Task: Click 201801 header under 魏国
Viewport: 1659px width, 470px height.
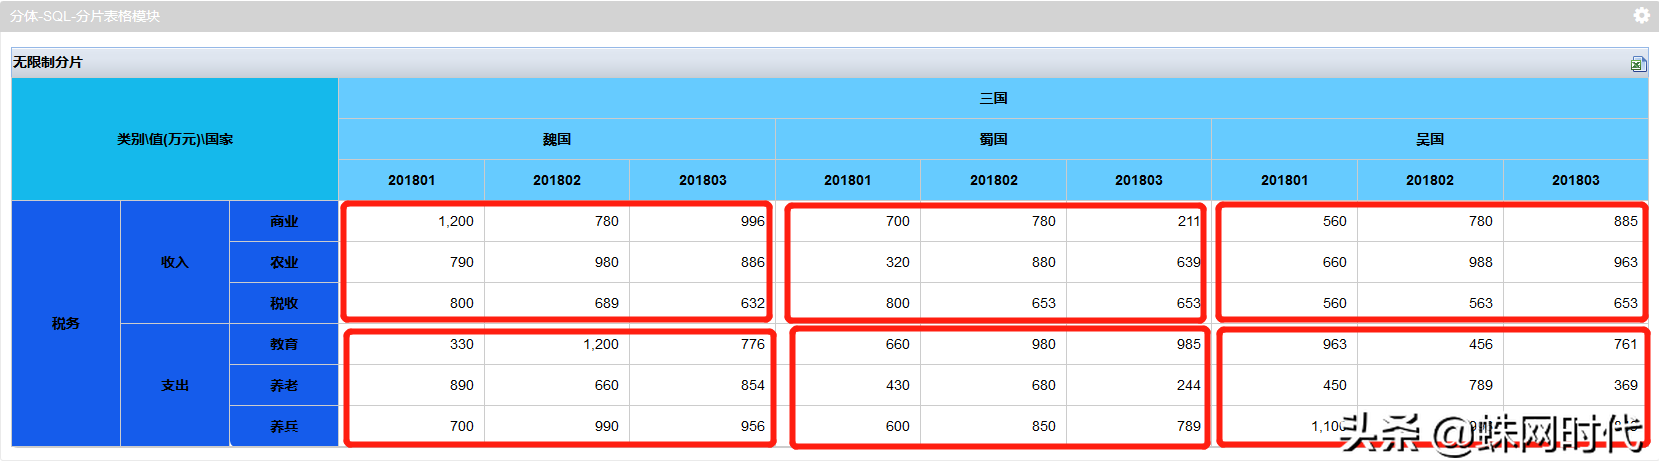Action: coord(411,180)
